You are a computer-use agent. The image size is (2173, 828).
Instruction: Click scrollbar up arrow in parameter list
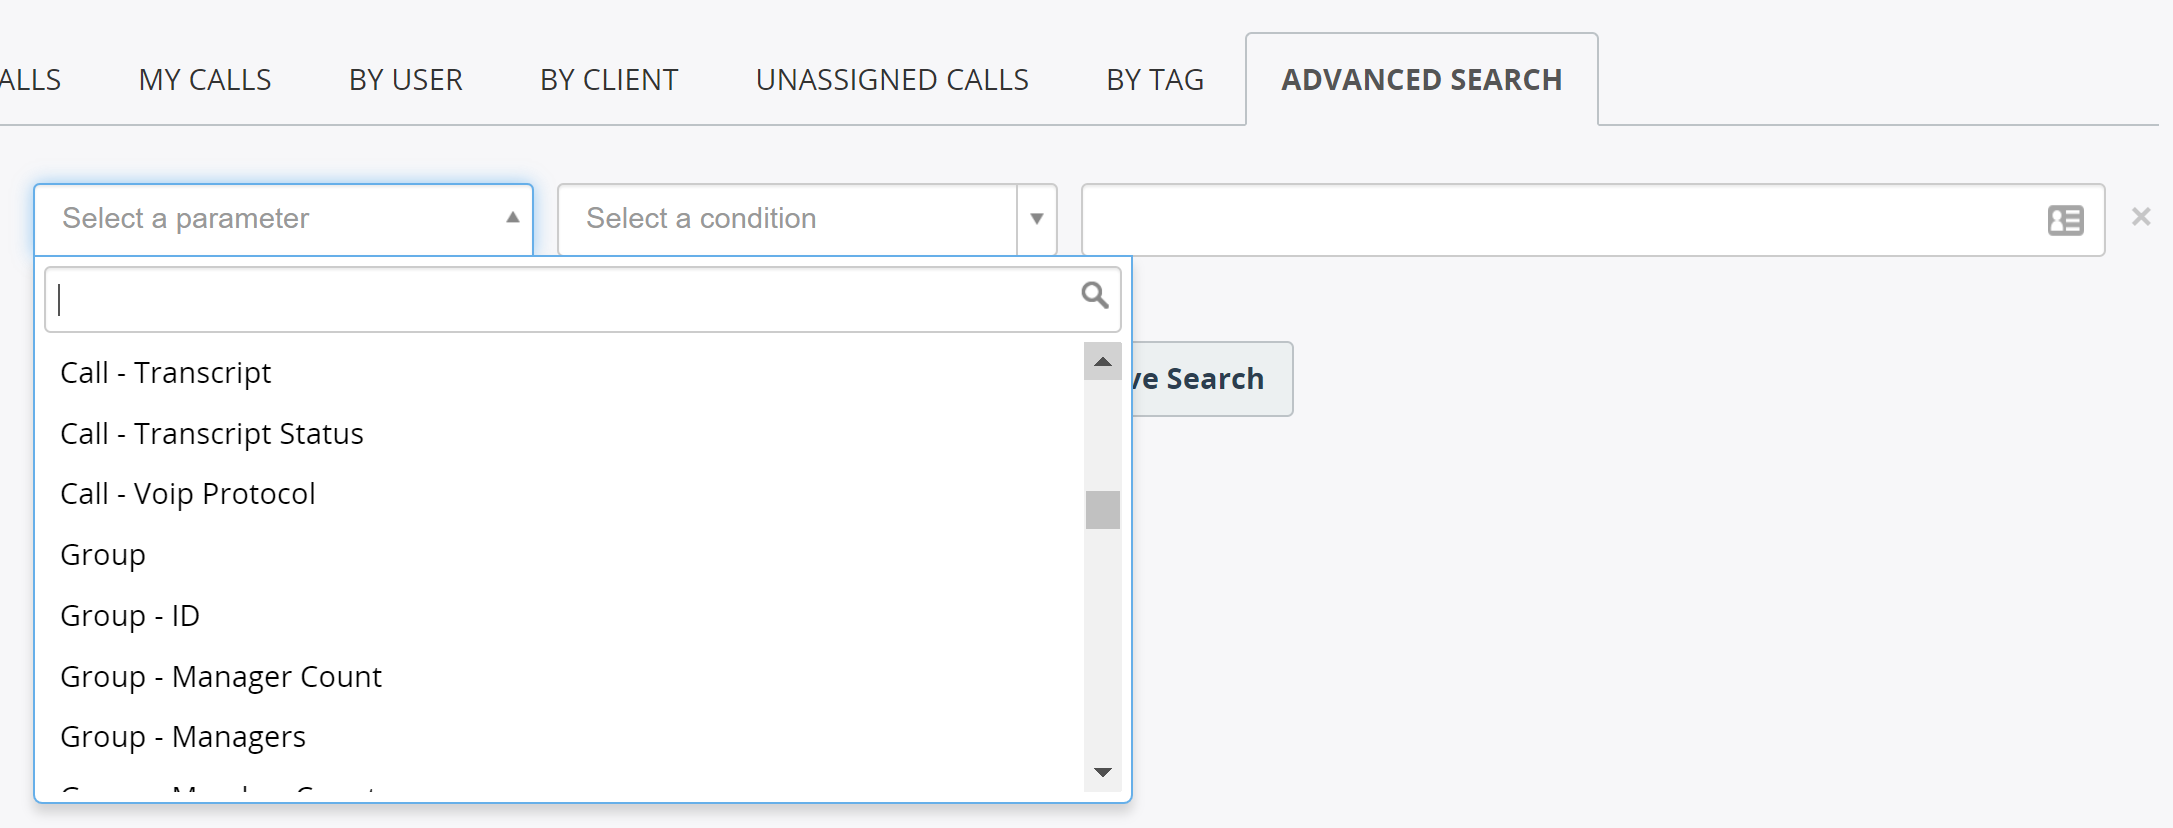(1102, 361)
